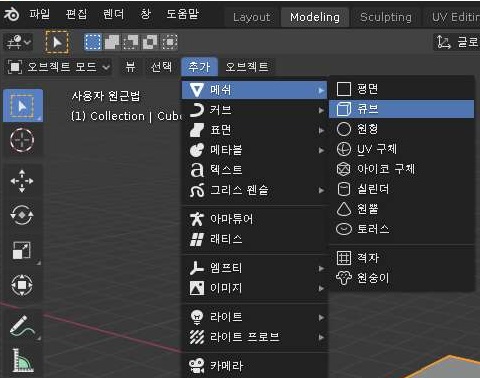Choose the invert selection mode icon

[x=150, y=42]
